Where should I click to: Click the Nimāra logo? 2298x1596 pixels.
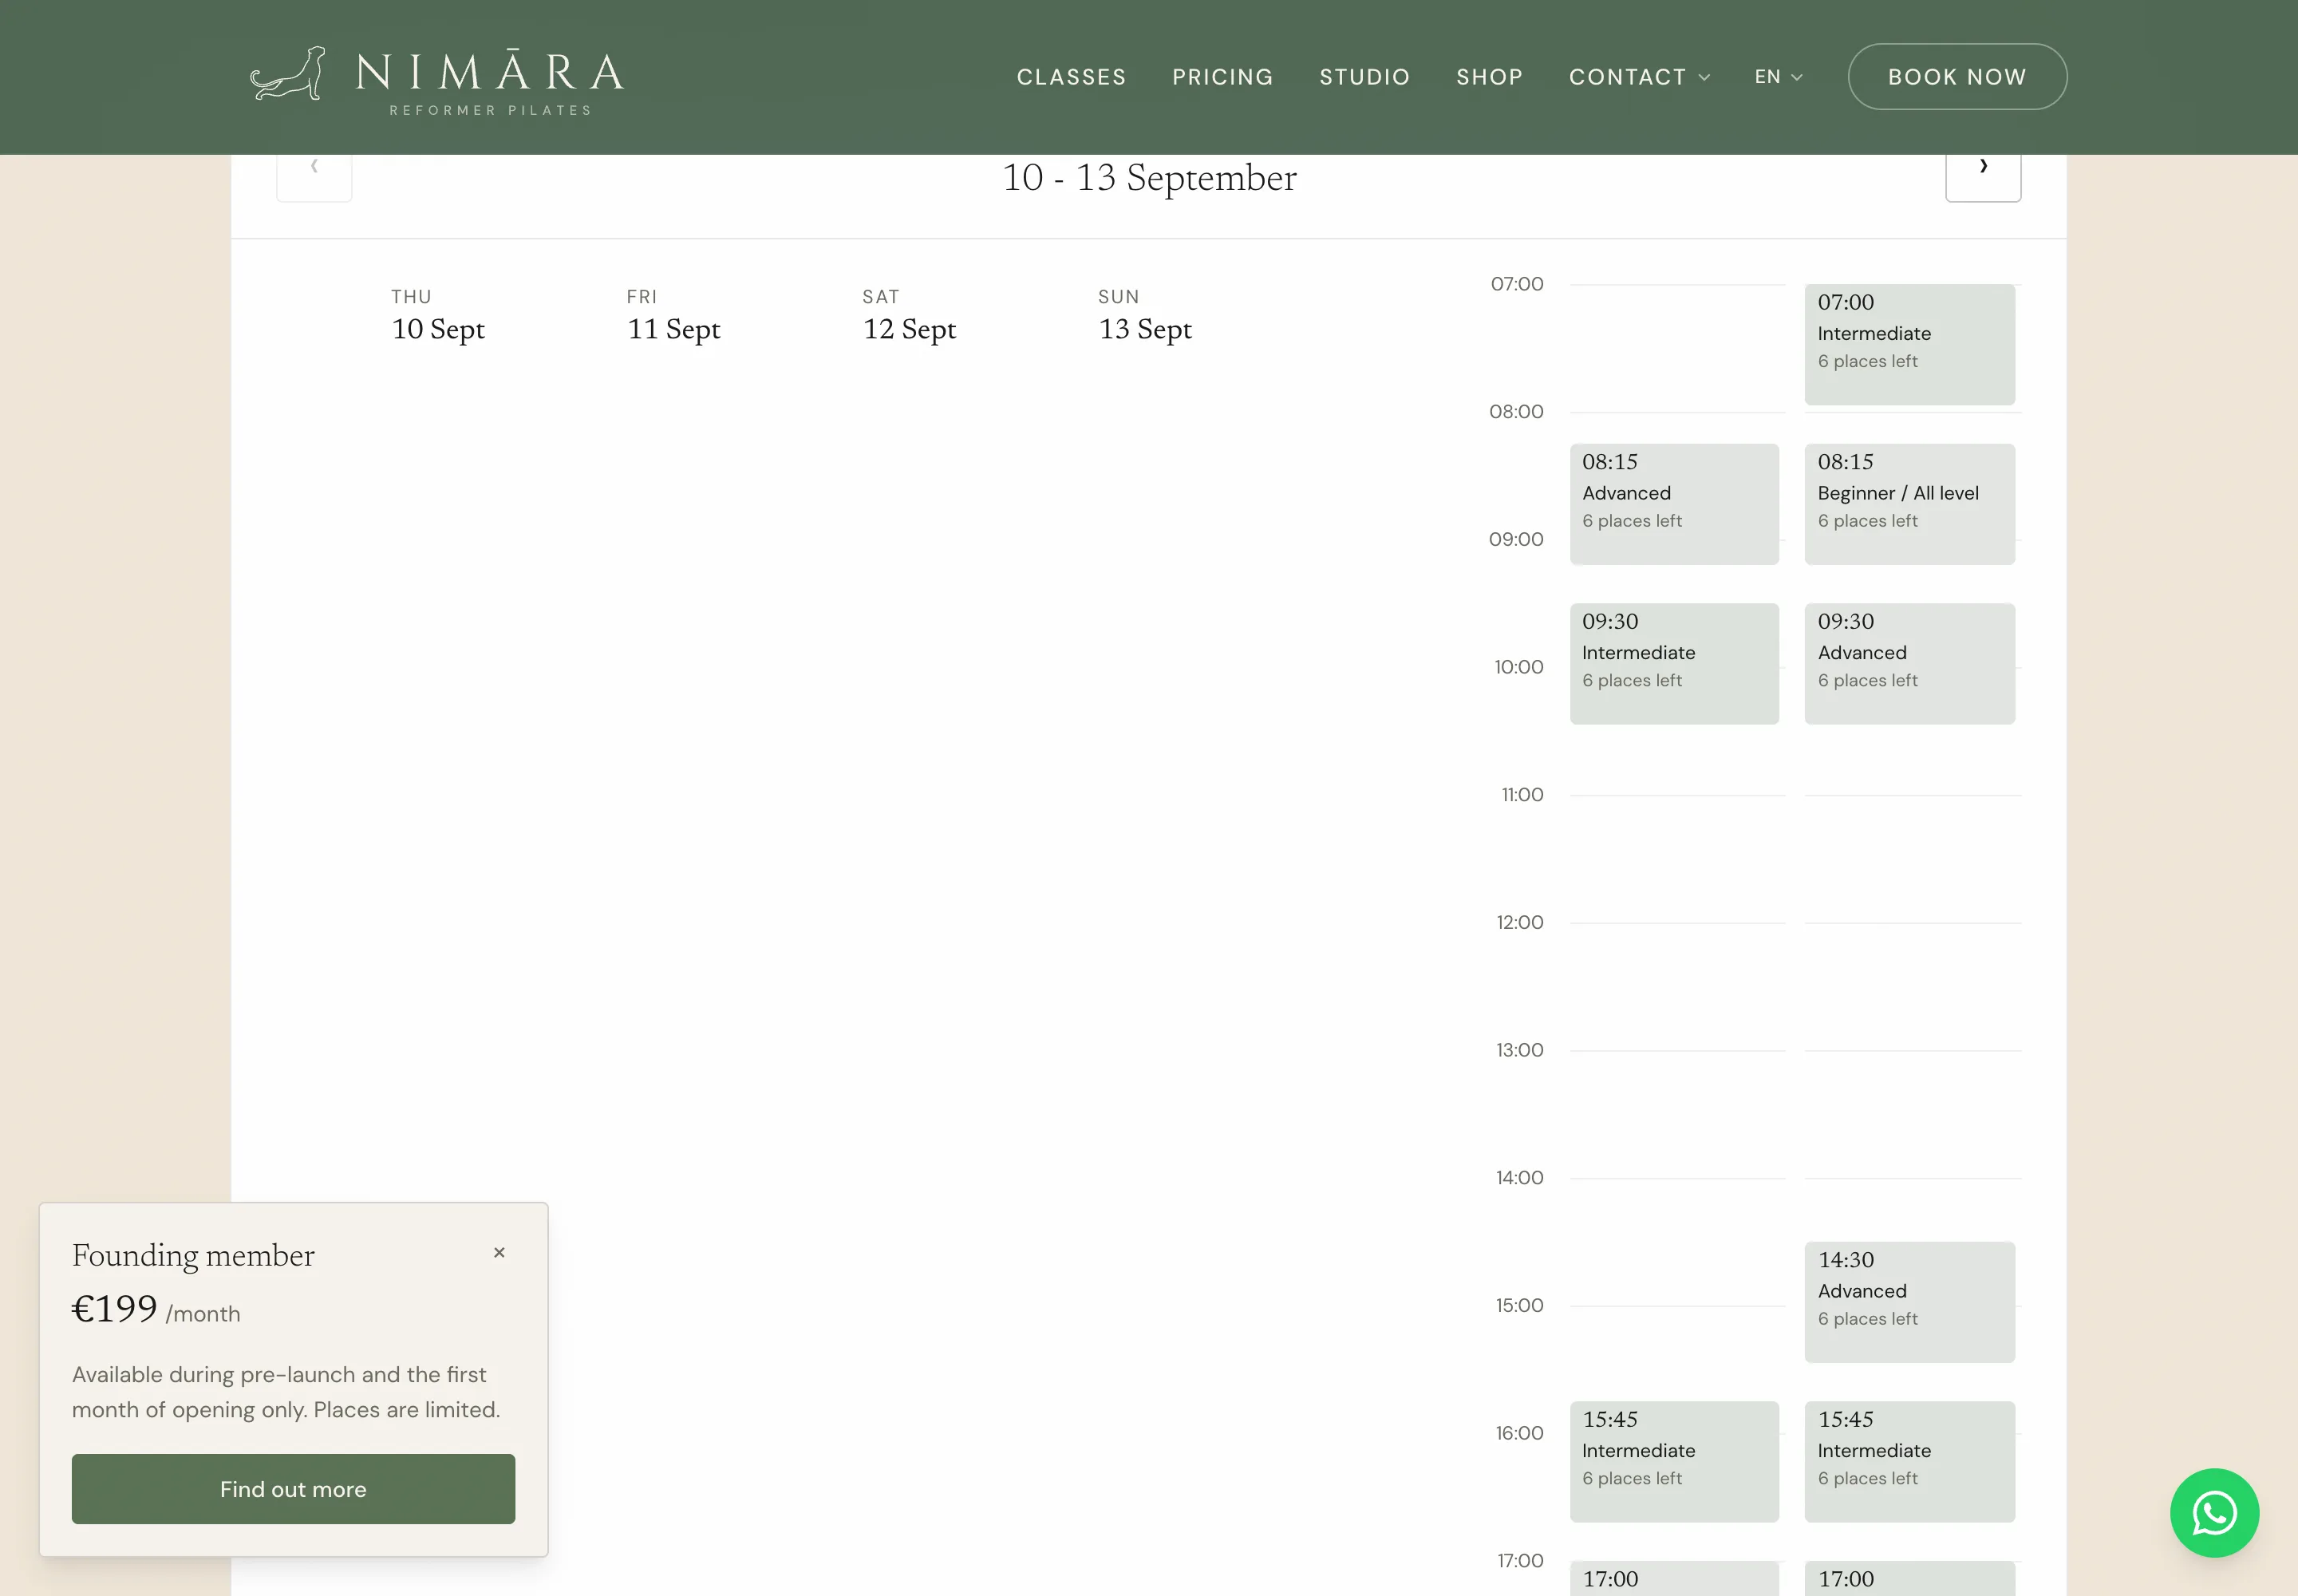tap(437, 80)
